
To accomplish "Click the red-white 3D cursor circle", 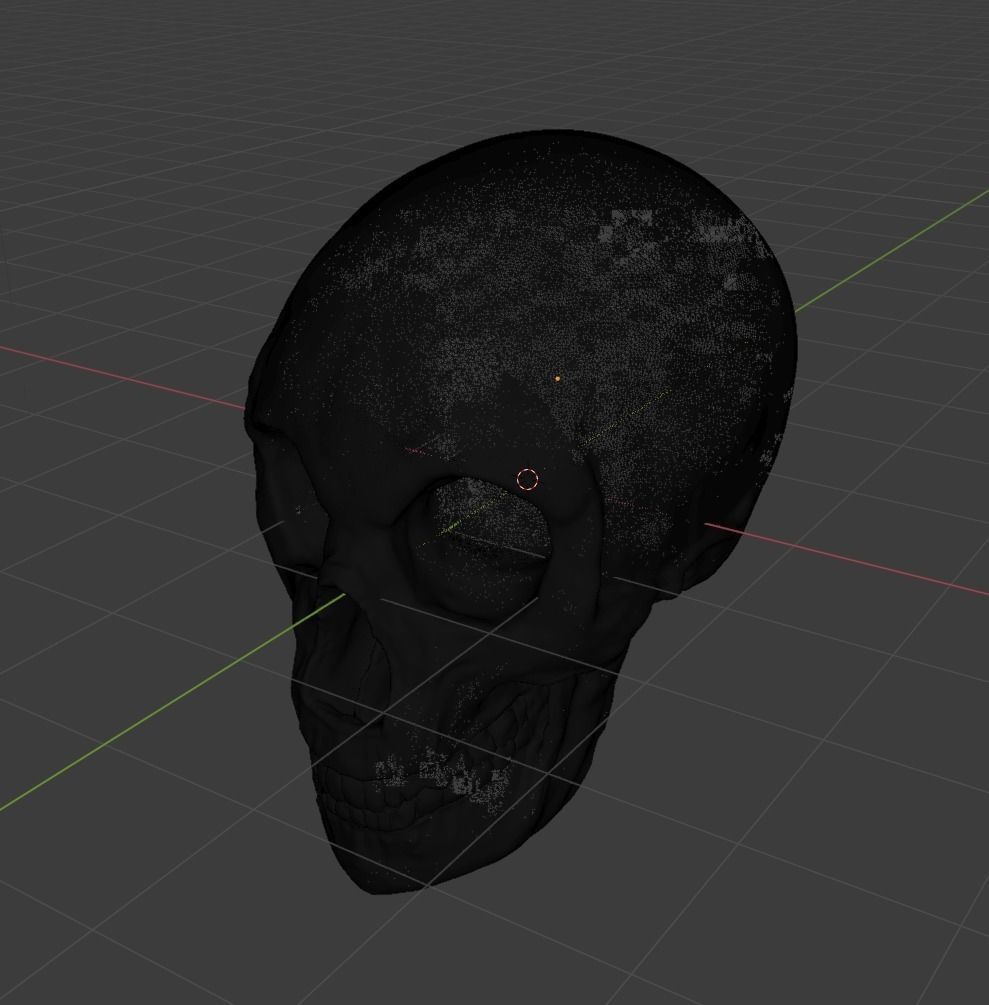I will click(528, 479).
